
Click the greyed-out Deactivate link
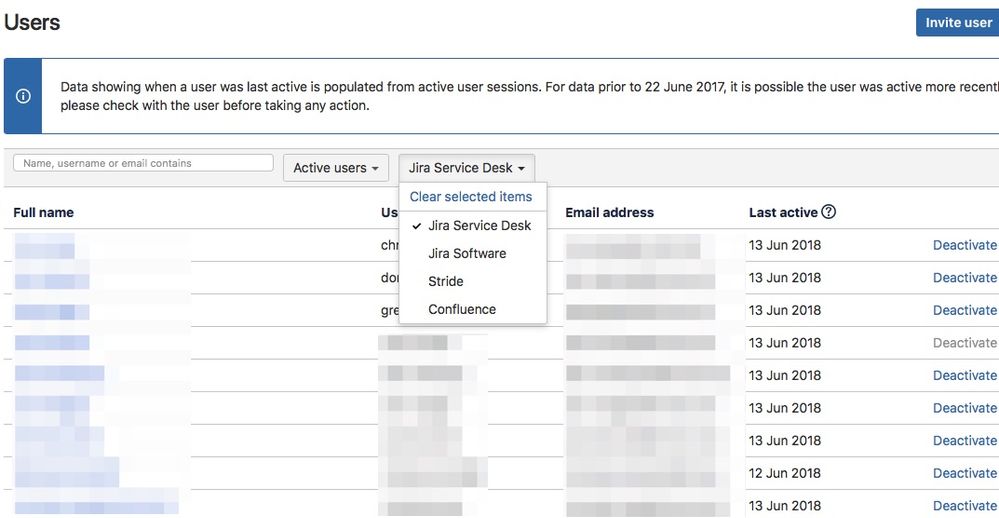[965, 343]
